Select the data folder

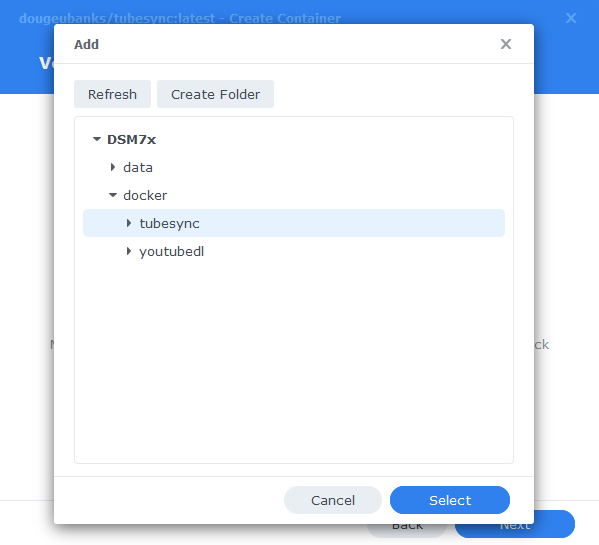[x=138, y=167]
